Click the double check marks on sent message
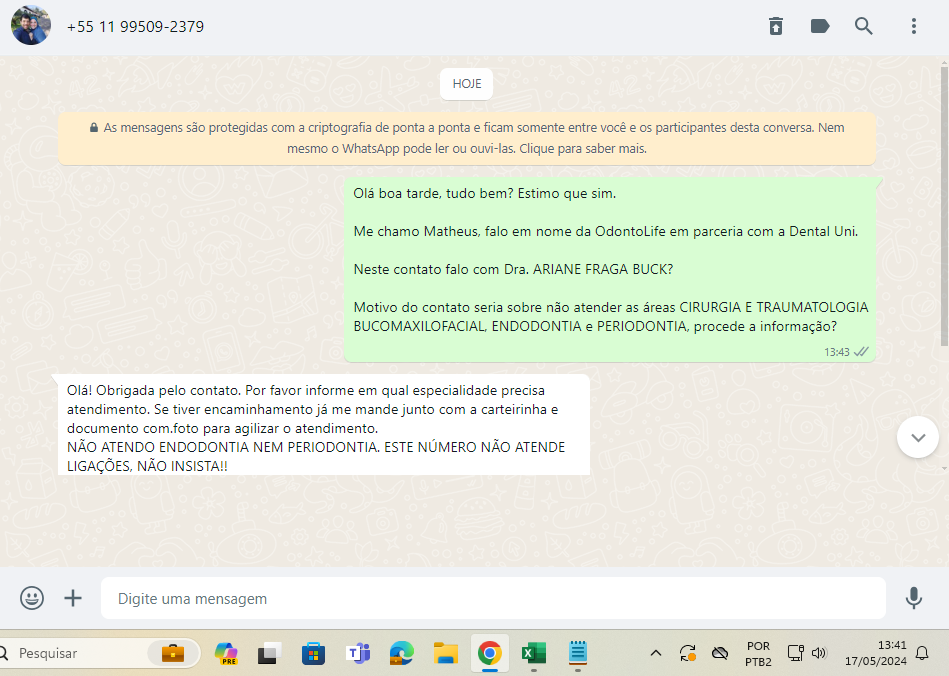Viewport: 949px width, 676px height. (861, 352)
